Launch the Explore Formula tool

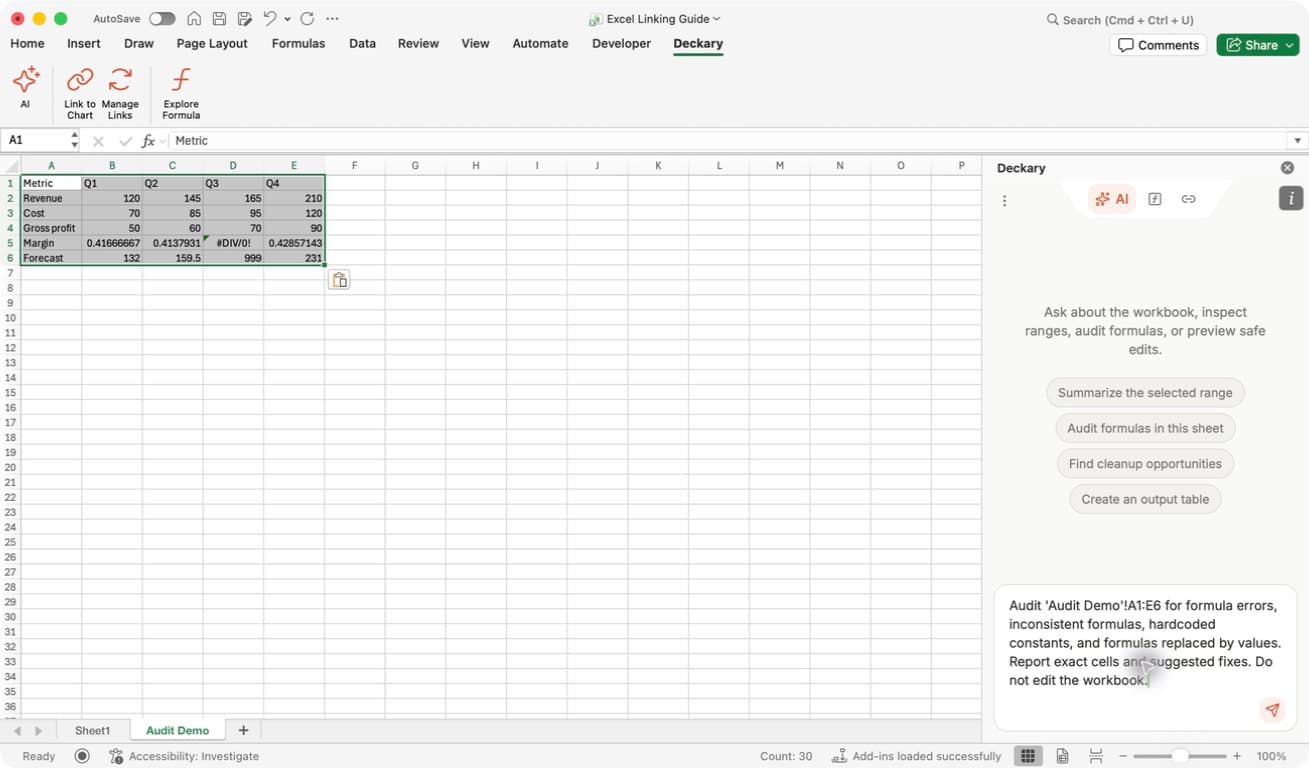(181, 93)
